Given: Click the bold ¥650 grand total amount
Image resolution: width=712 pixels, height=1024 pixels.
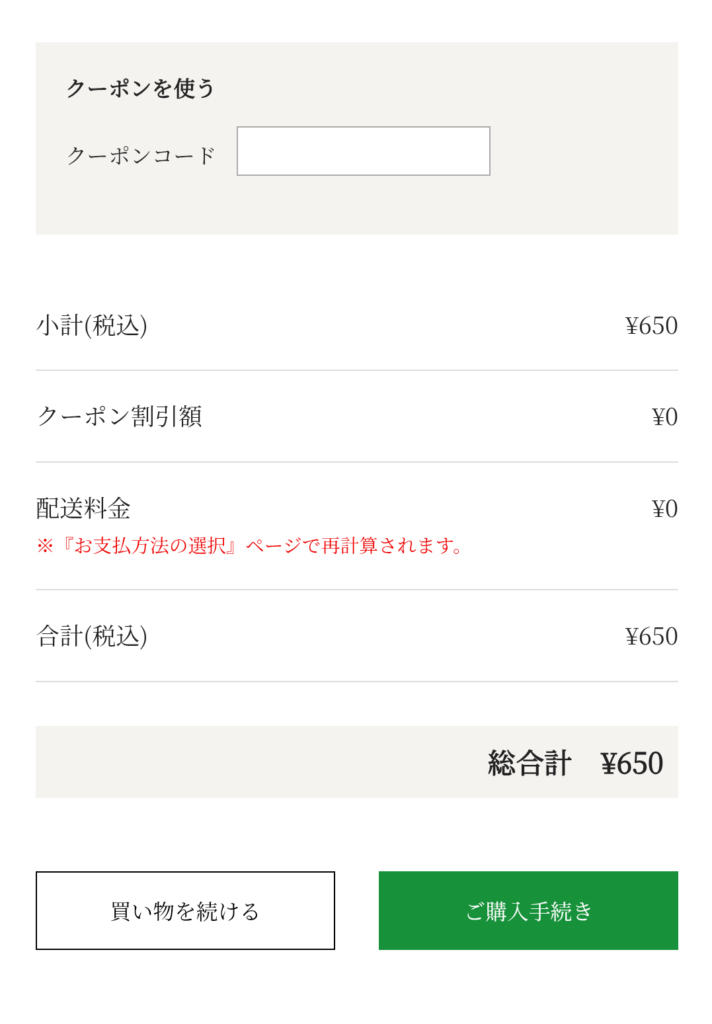Looking at the screenshot, I should (x=632, y=763).
